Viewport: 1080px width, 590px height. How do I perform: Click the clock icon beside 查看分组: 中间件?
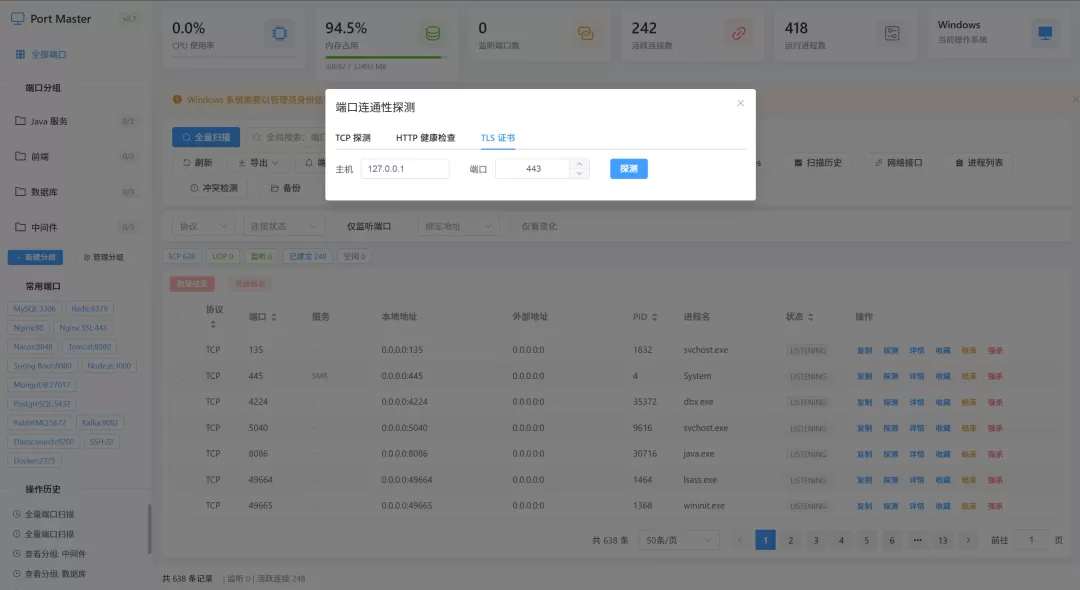click(x=17, y=554)
